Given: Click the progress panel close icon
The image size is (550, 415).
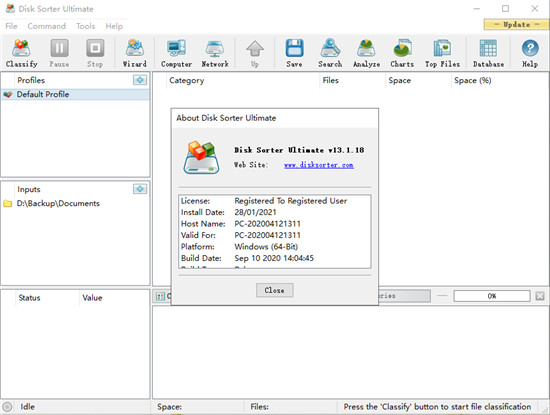Looking at the screenshot, I should pos(540,296).
